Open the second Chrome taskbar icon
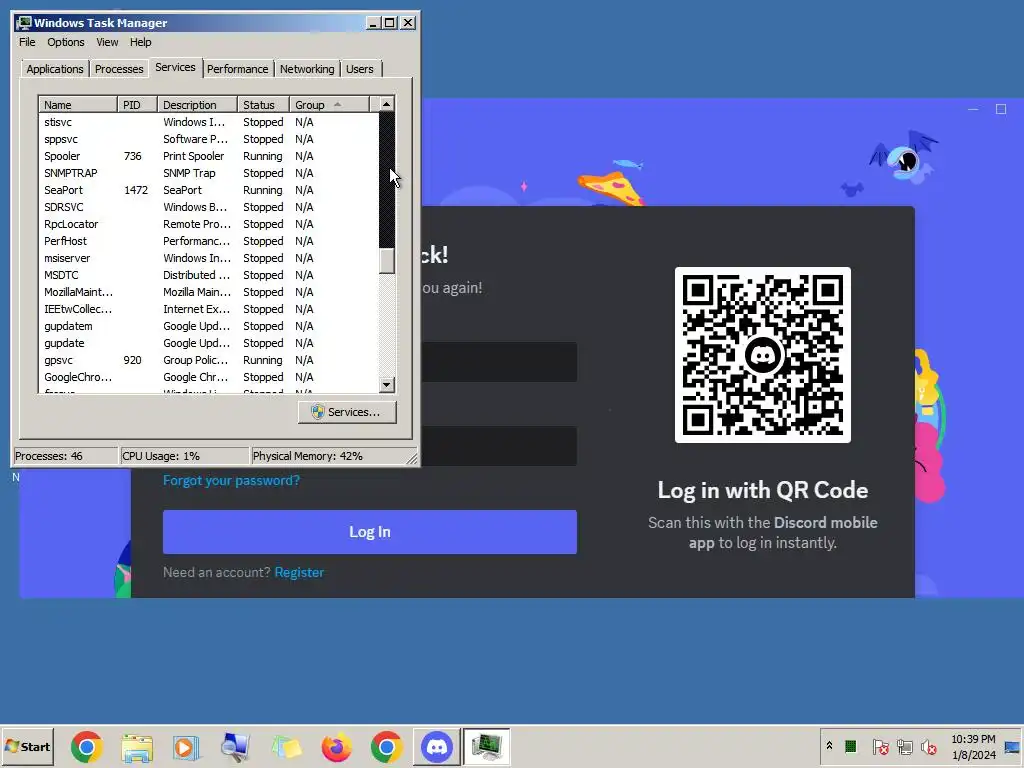1024x768 pixels. pyautogui.click(x=387, y=746)
